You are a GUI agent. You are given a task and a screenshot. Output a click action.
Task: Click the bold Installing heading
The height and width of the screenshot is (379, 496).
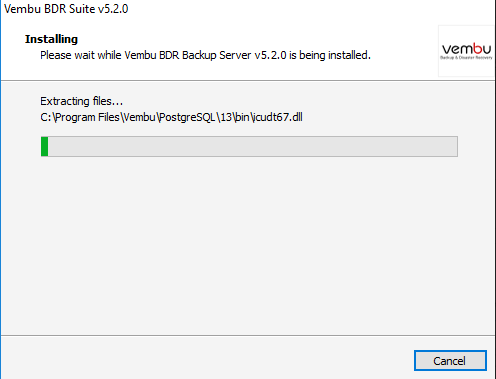(51, 39)
